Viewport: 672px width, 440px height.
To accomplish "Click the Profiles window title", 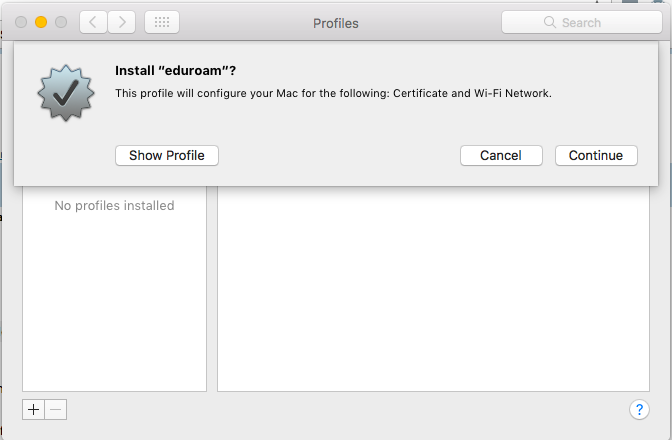I will click(x=336, y=22).
